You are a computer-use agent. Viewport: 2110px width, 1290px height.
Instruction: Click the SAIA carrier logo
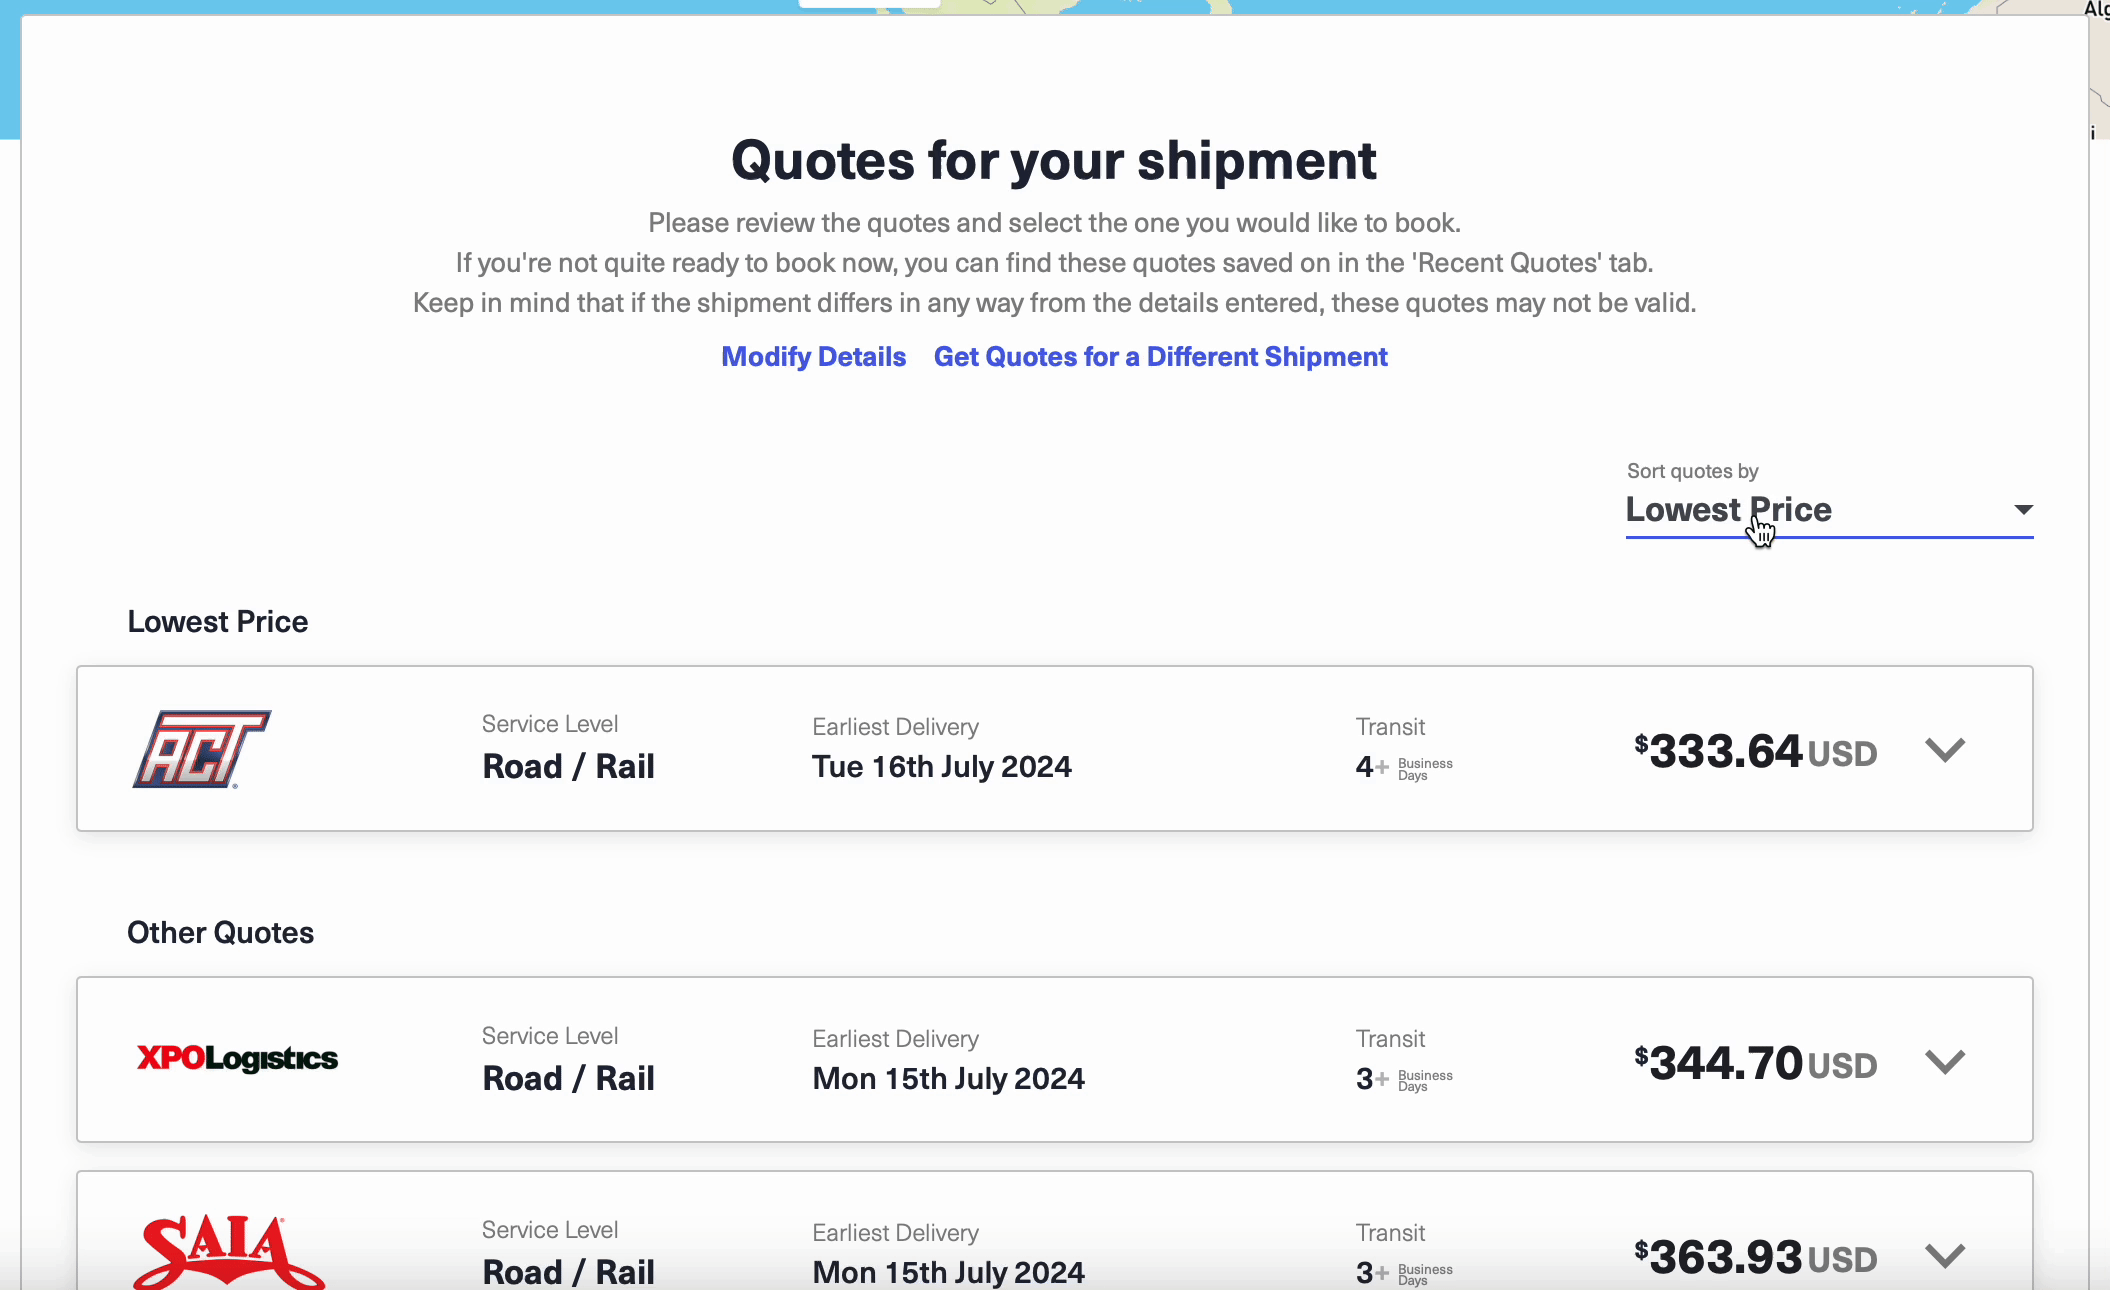pos(228,1252)
